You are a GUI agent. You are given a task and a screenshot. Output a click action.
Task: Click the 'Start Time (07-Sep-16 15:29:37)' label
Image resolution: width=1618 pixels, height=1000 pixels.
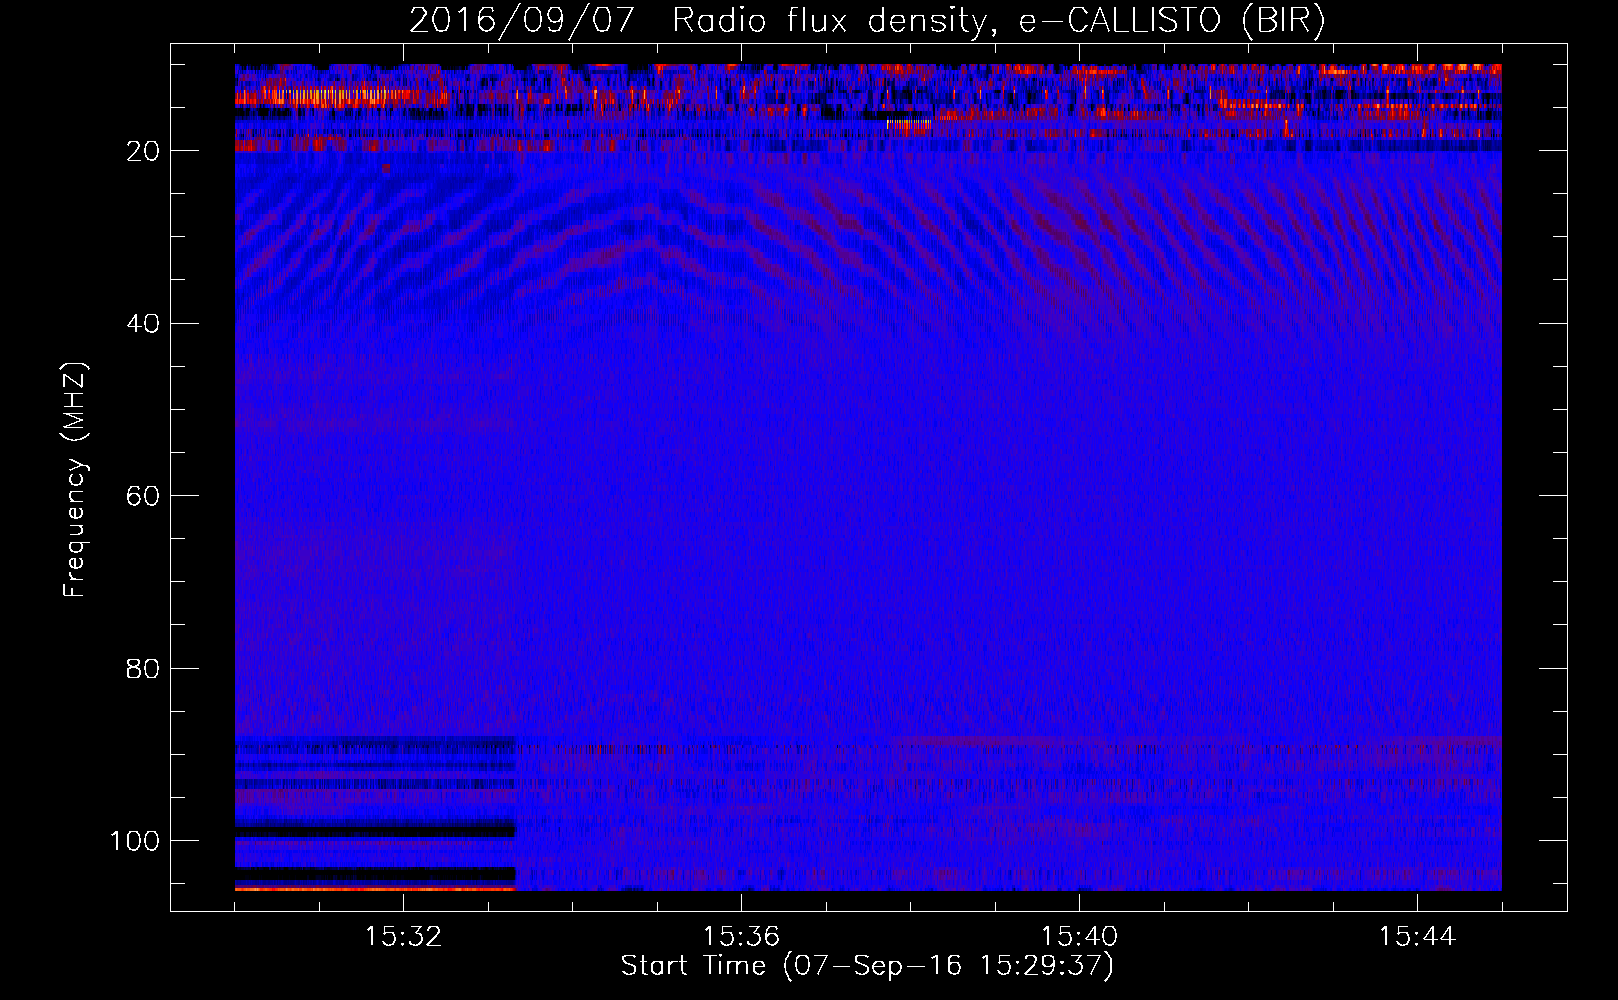click(x=867, y=966)
